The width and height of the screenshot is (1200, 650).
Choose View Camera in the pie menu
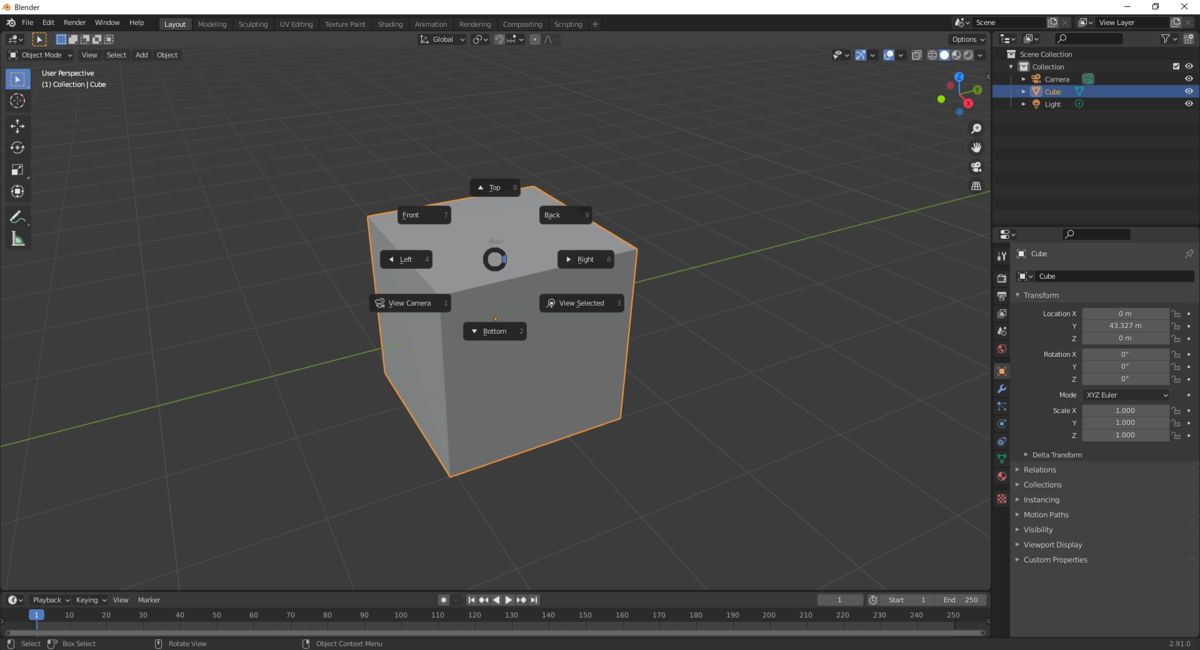(410, 303)
